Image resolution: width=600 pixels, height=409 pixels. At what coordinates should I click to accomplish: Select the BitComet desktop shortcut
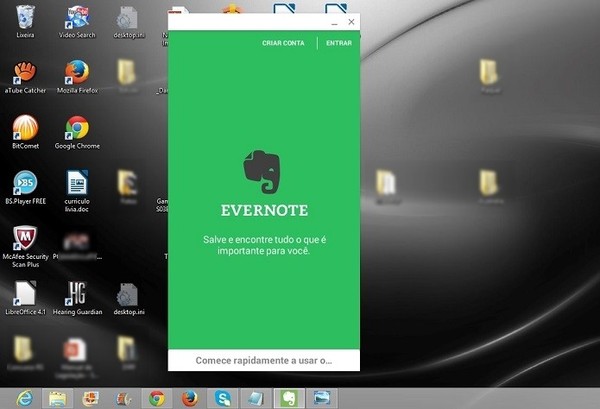click(x=25, y=132)
